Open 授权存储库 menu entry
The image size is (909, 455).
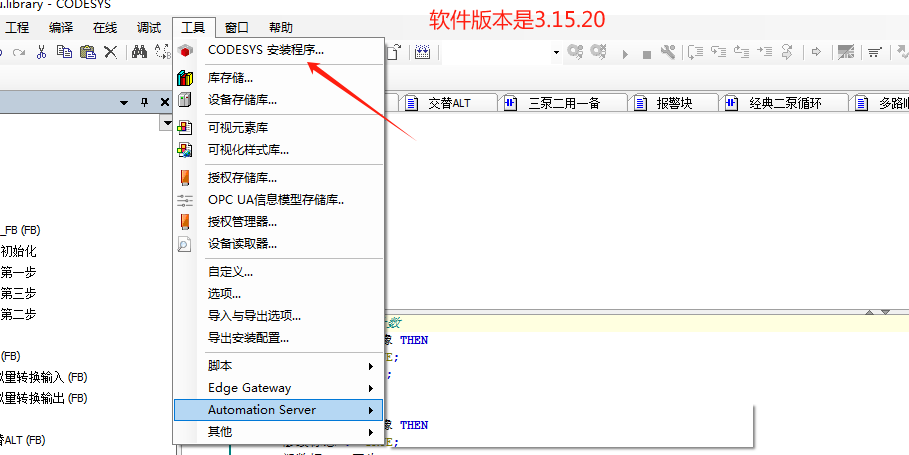pos(279,178)
